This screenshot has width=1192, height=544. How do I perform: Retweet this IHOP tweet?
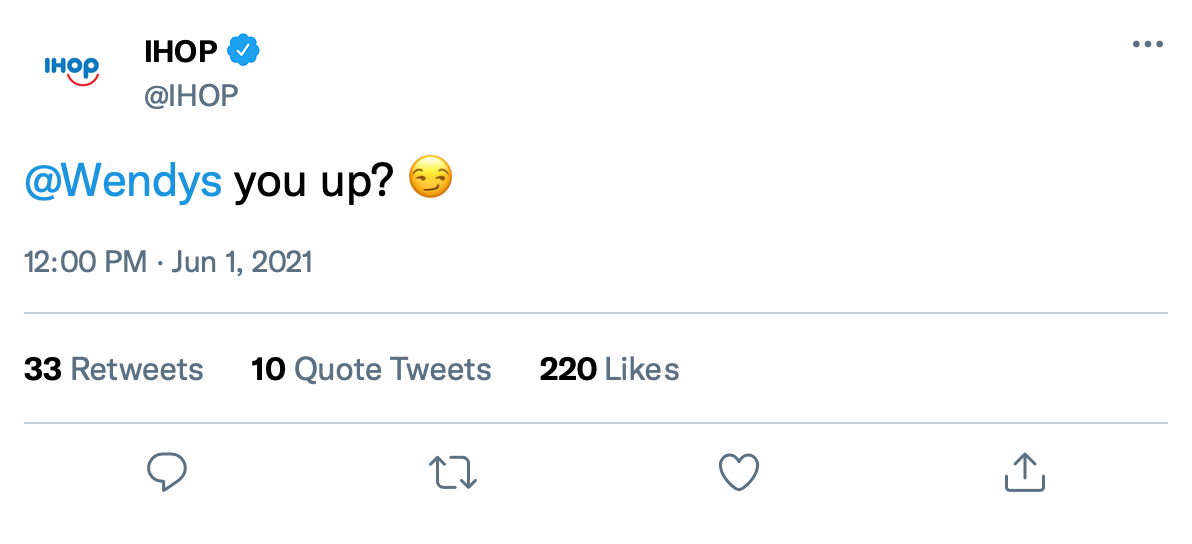coord(453,472)
